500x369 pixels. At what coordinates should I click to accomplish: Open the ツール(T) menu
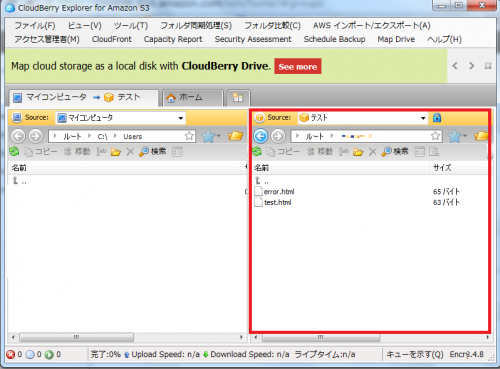click(x=131, y=26)
